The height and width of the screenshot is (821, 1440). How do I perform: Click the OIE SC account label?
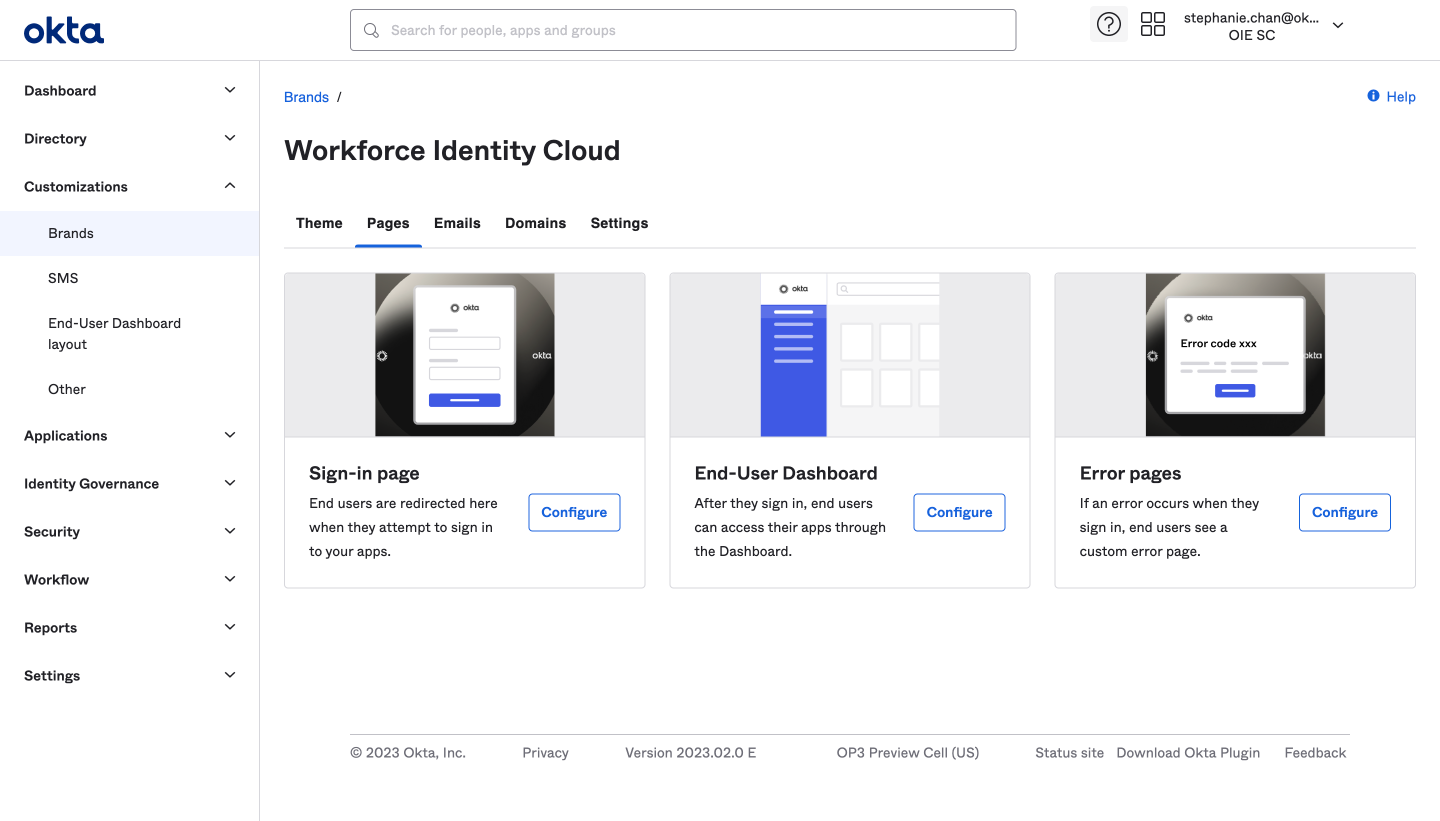[1252, 35]
